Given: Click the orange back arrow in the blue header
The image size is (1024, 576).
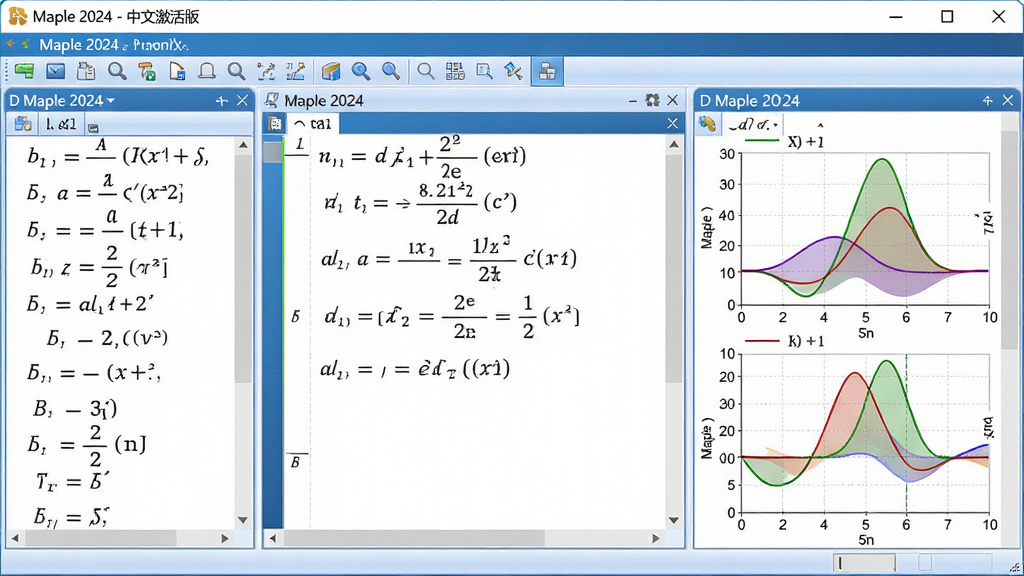Looking at the screenshot, I should (x=10, y=44).
